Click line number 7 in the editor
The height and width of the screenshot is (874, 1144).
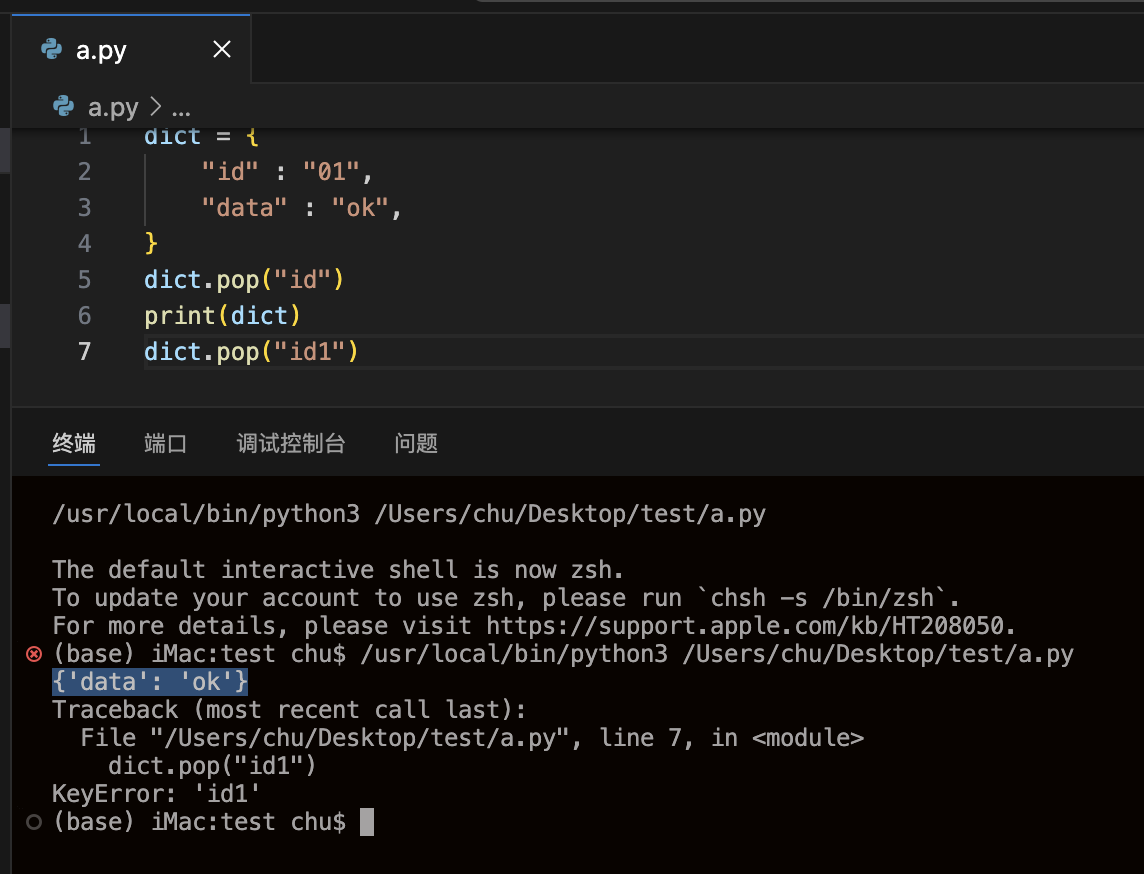click(x=84, y=351)
